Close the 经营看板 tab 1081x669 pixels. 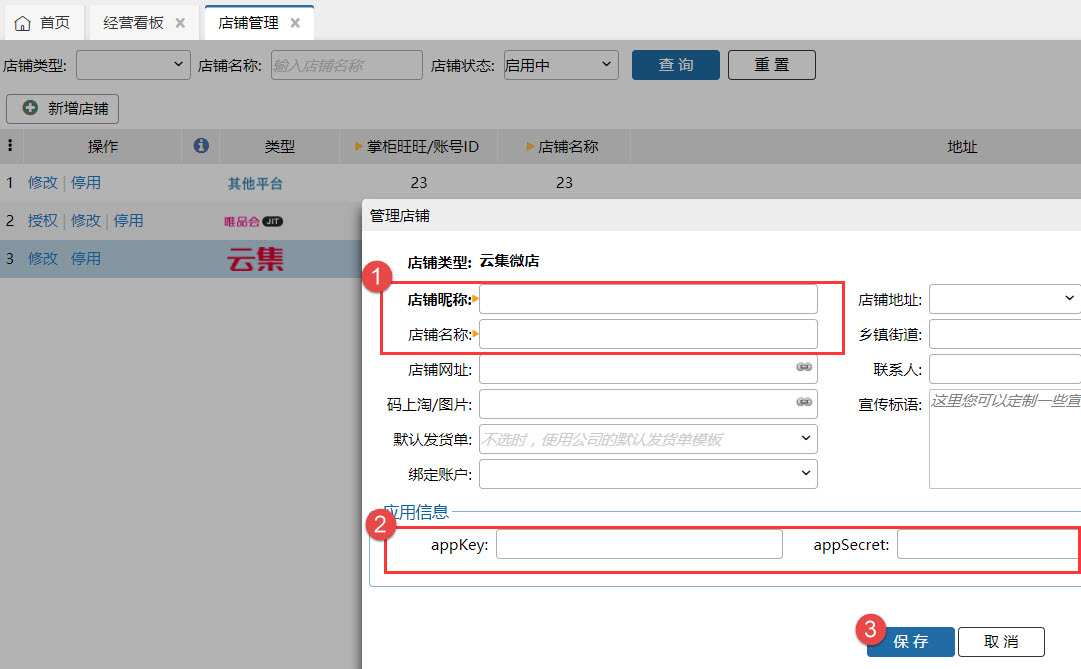coord(180,23)
